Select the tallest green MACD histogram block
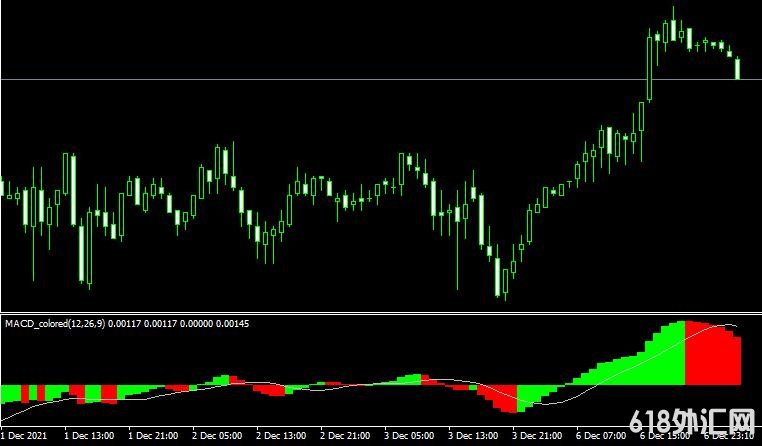762x446 pixels. (x=675, y=353)
